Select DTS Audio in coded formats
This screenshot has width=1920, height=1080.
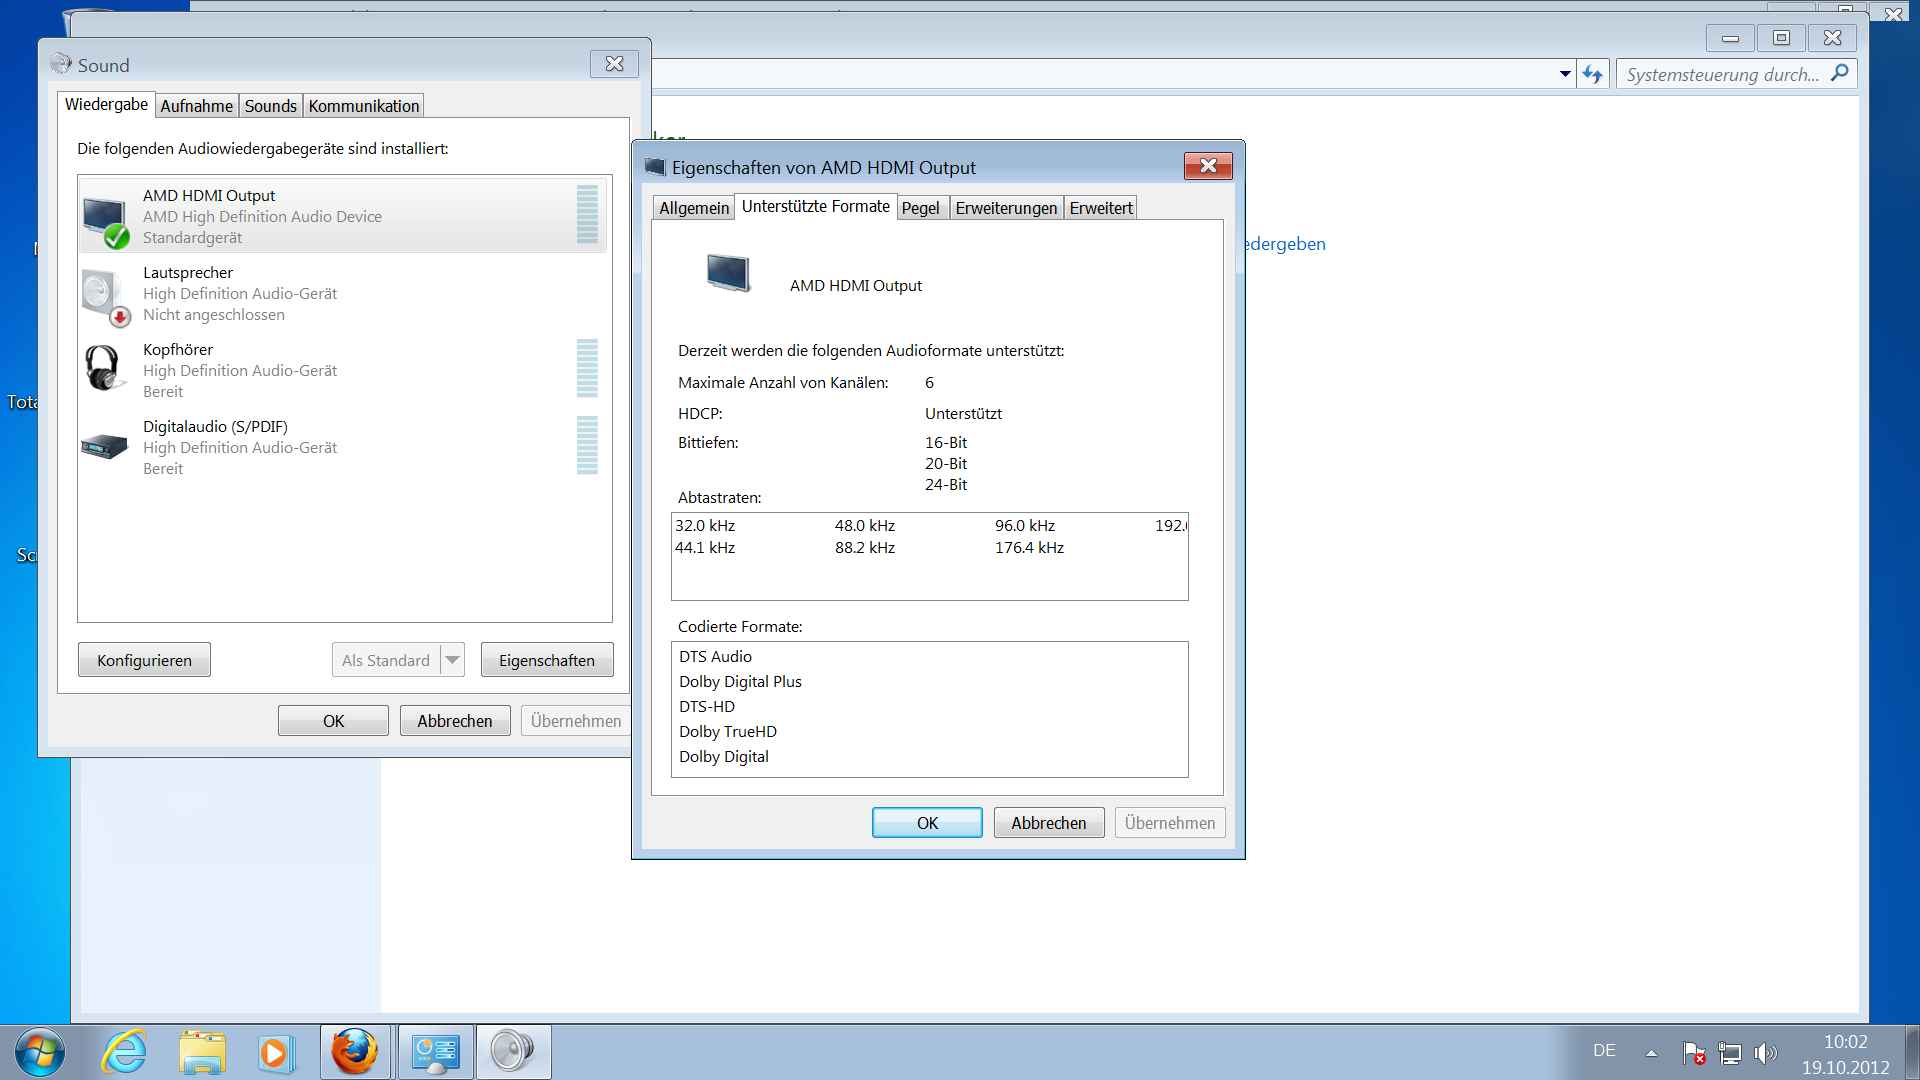pyautogui.click(x=715, y=656)
